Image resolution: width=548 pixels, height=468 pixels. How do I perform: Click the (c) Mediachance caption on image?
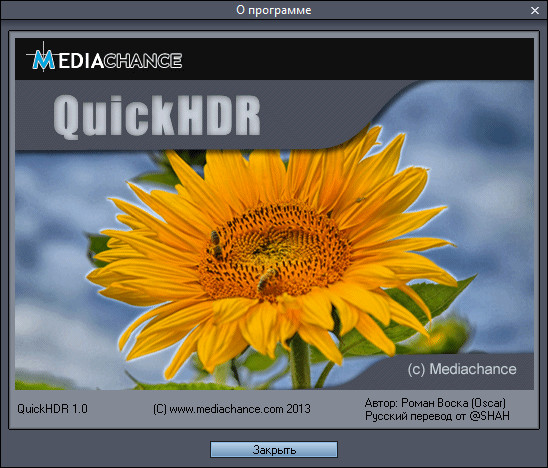(x=462, y=369)
